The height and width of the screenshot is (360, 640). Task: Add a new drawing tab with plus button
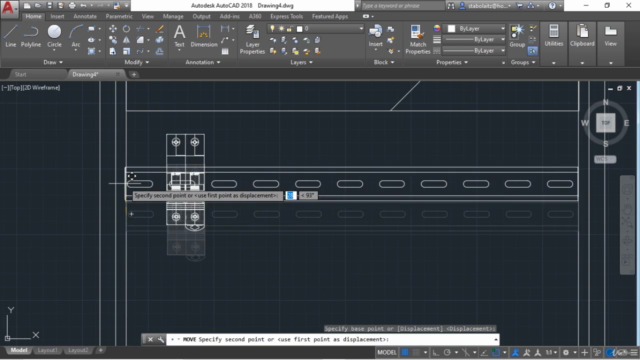134,74
